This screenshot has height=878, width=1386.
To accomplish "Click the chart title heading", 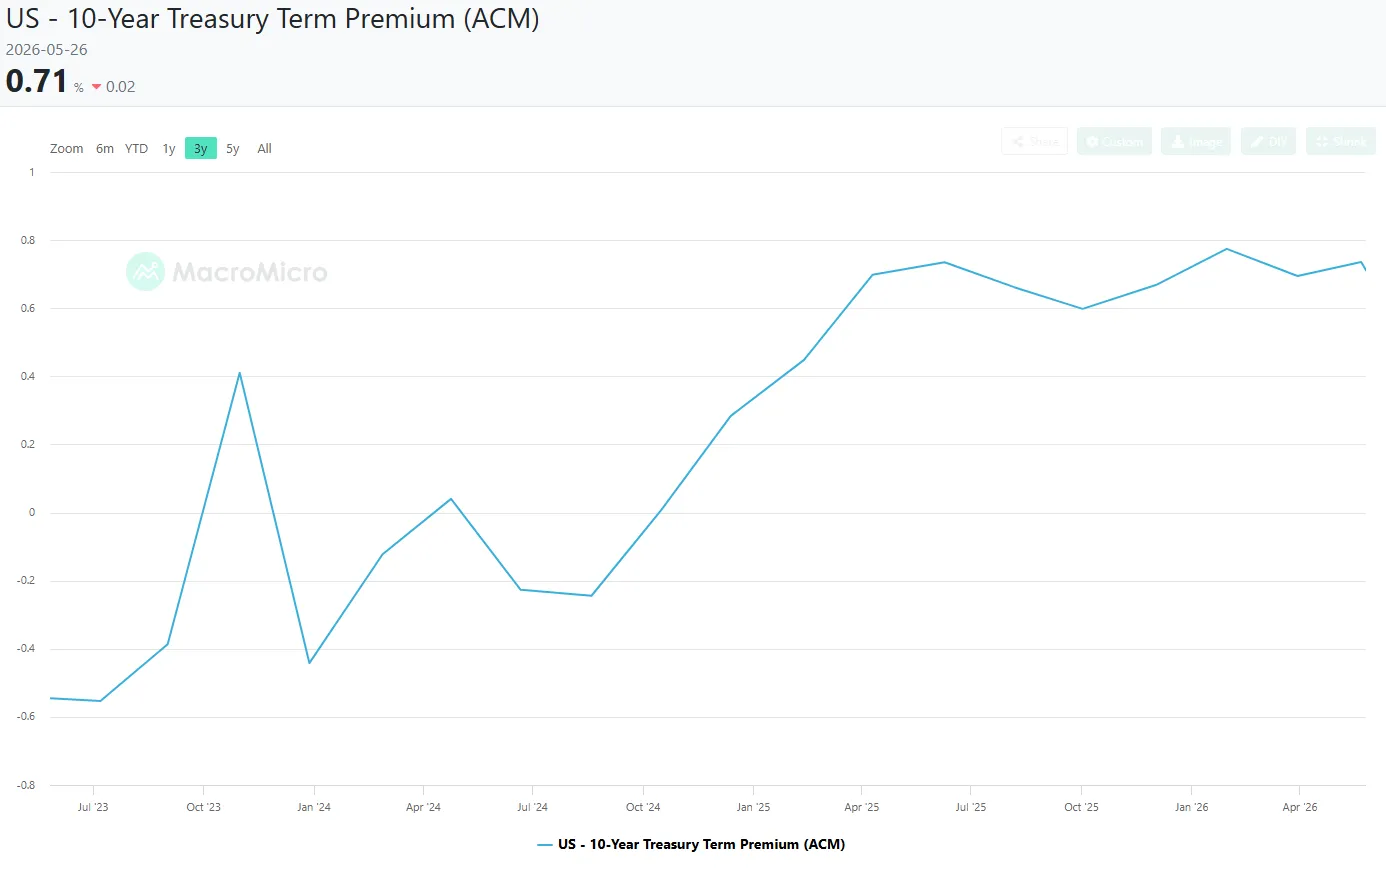I will [x=273, y=19].
